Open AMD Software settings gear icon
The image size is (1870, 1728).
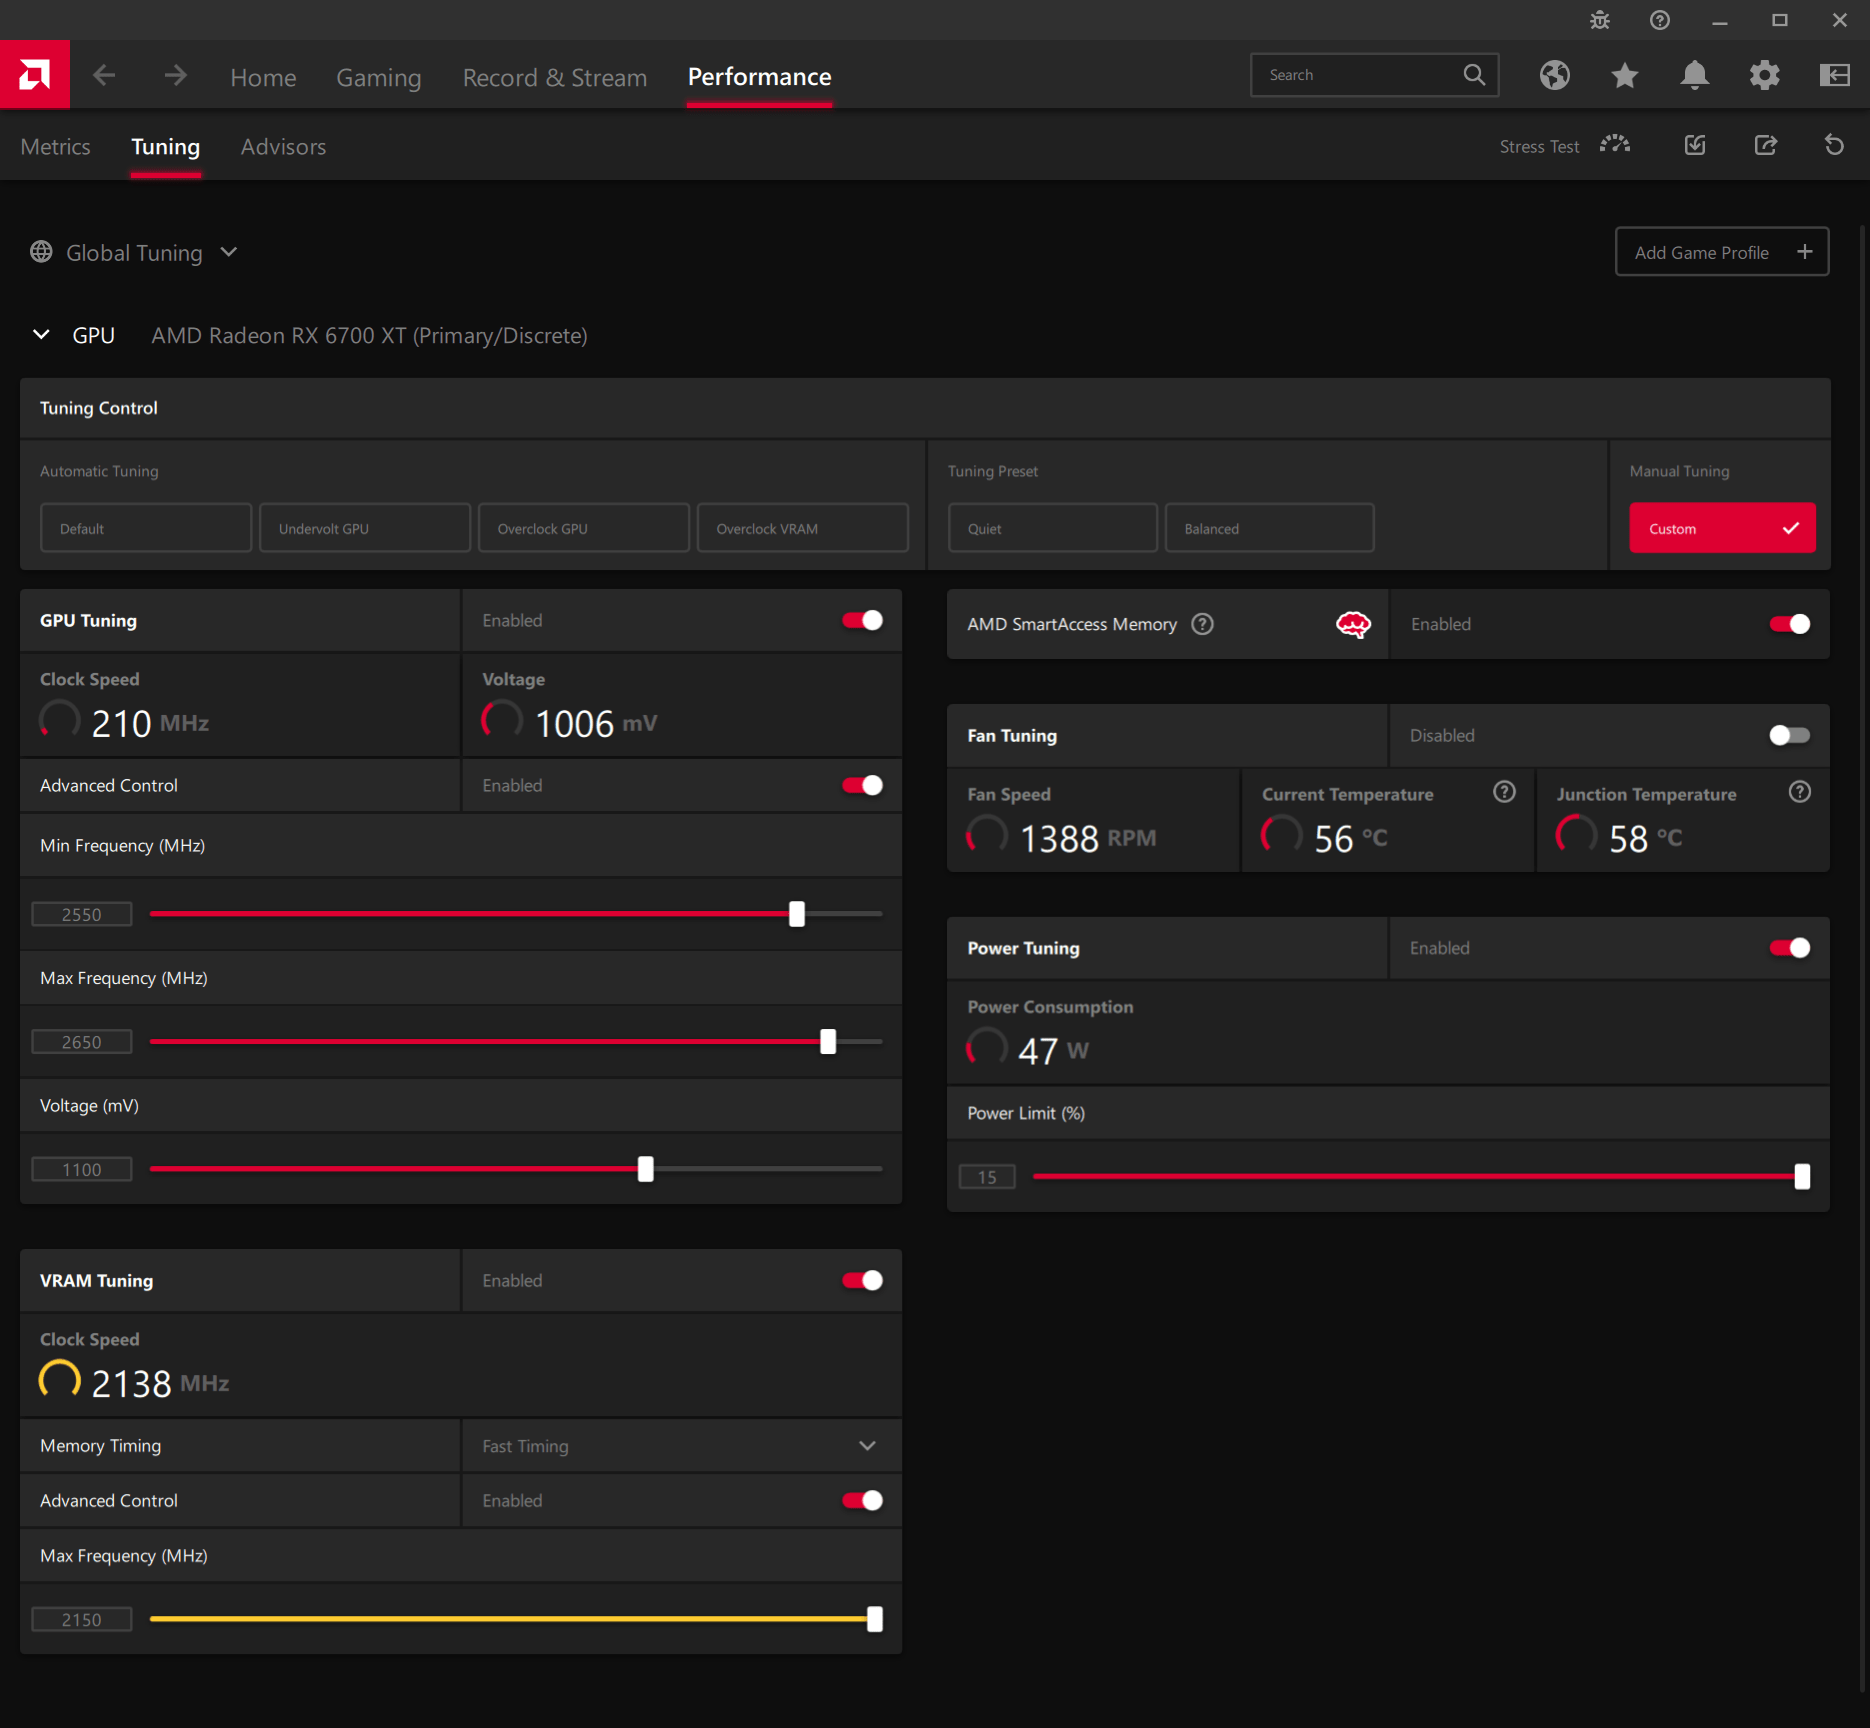(x=1764, y=75)
